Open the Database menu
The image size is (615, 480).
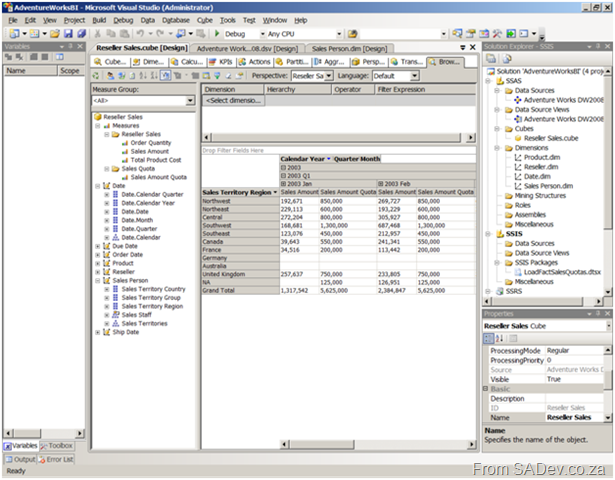pos(176,20)
